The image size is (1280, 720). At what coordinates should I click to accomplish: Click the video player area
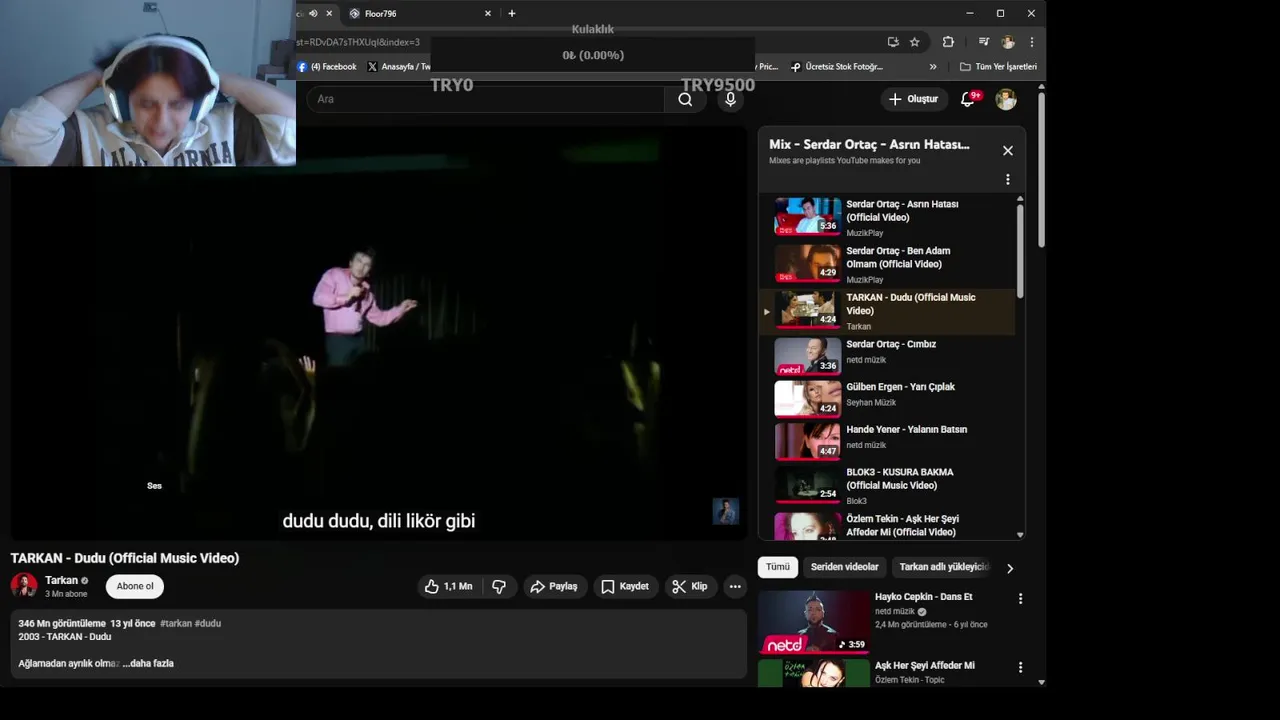pyautogui.click(x=379, y=335)
